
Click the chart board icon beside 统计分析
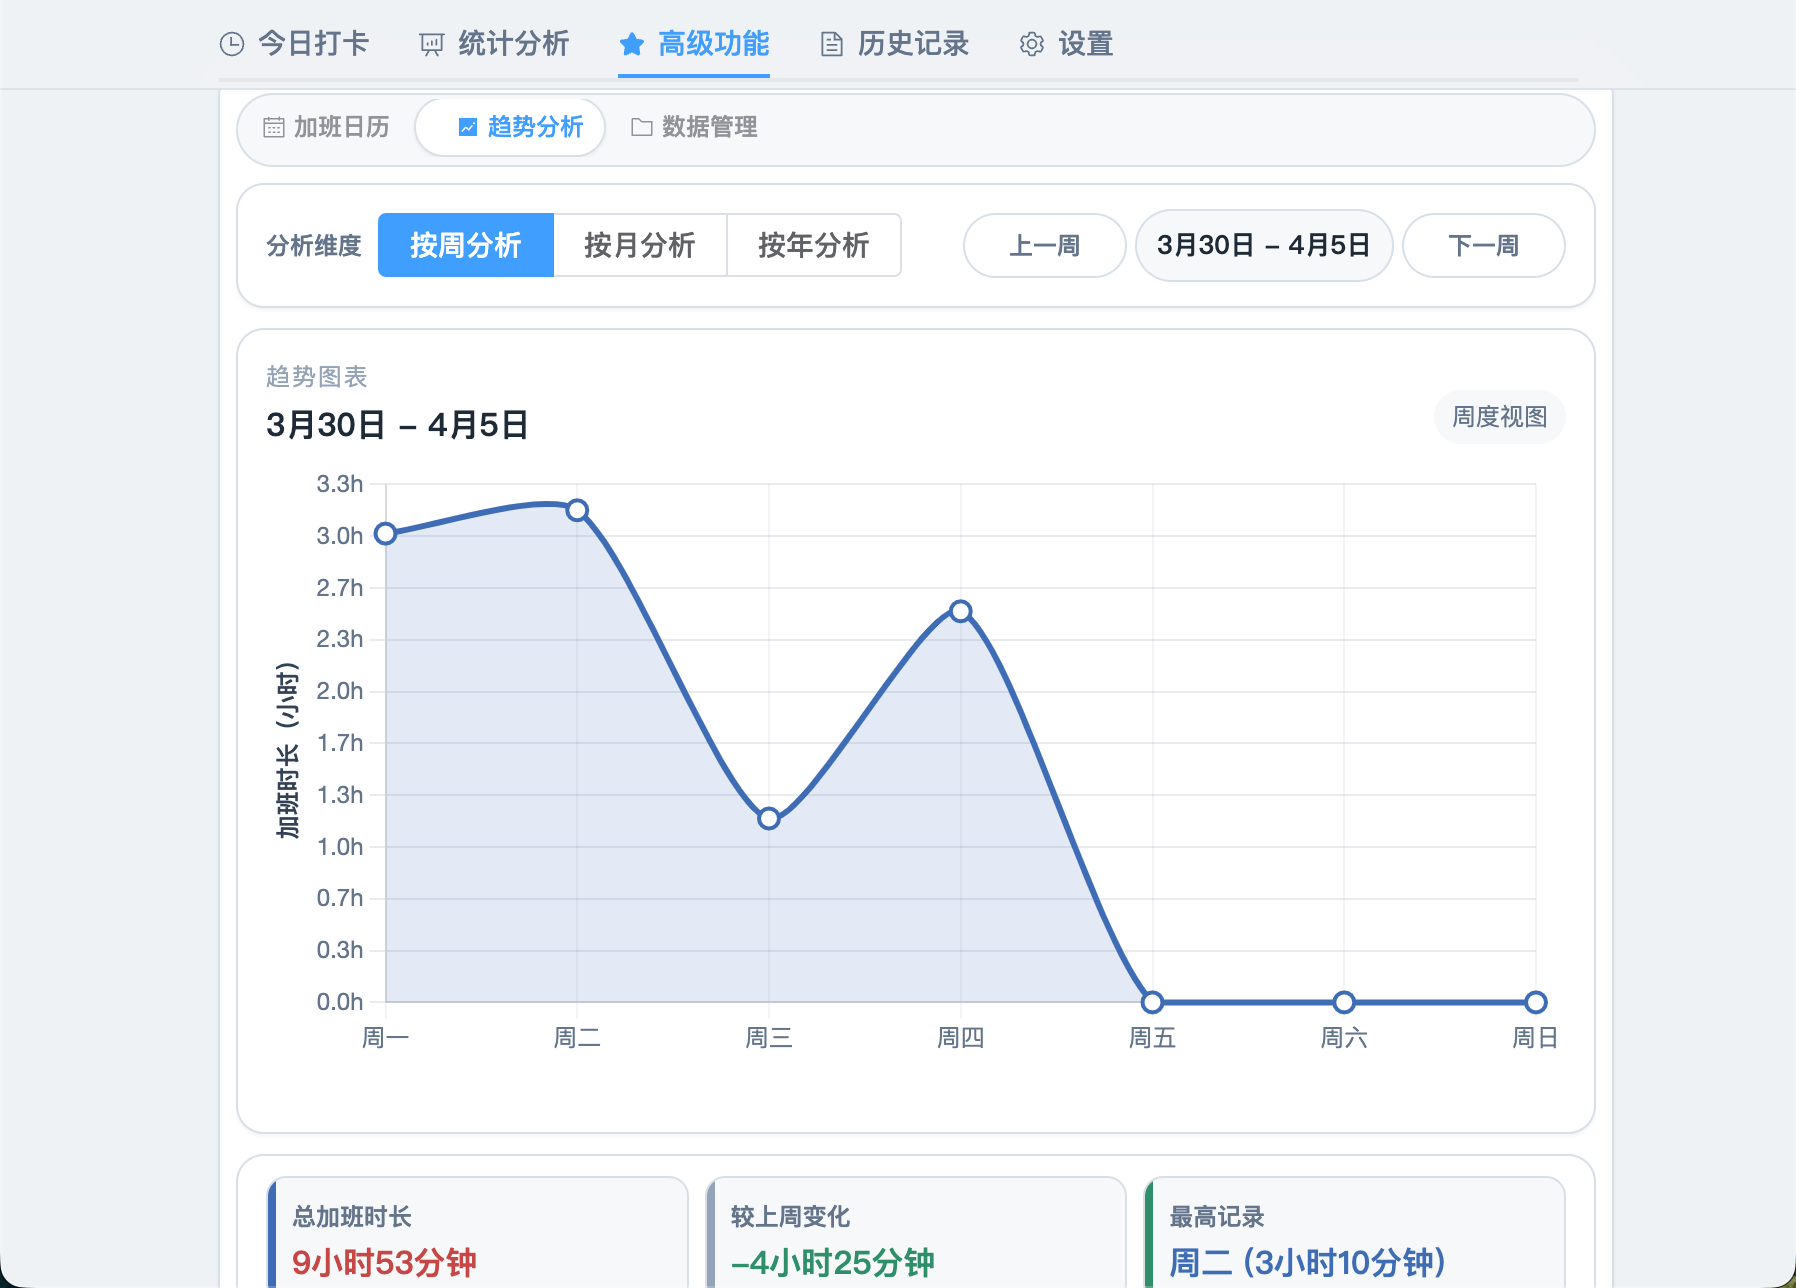(431, 44)
